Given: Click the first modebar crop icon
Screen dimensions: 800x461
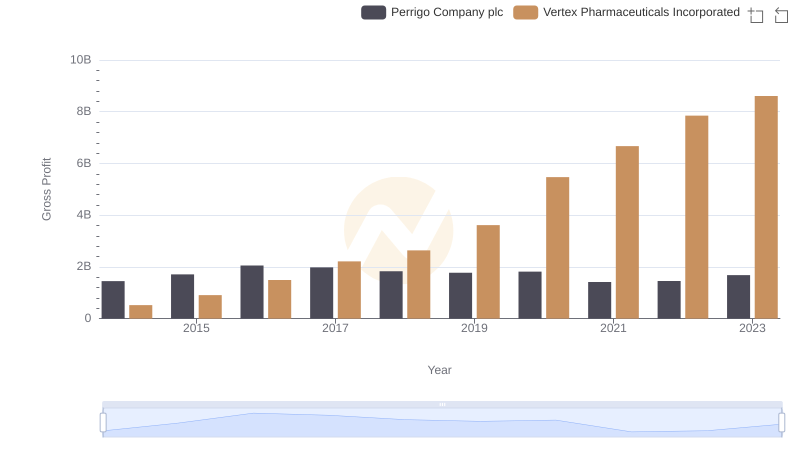Looking at the screenshot, I should point(755,15).
